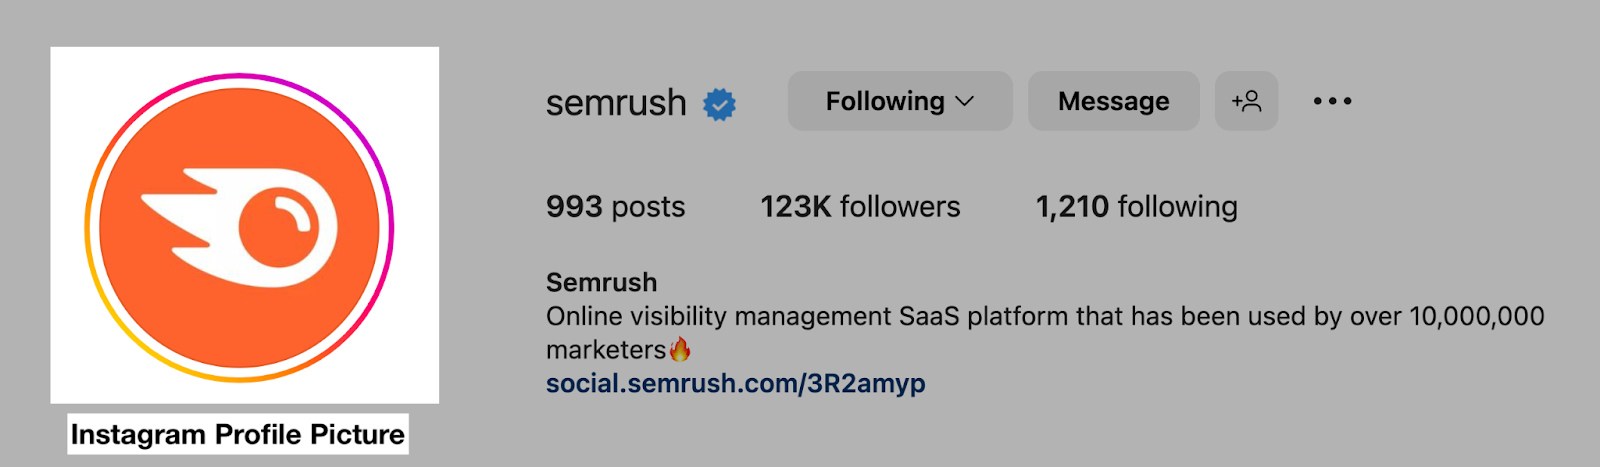Click the fire emoji in the bio
The height and width of the screenshot is (467, 1600).
pyautogui.click(x=680, y=349)
